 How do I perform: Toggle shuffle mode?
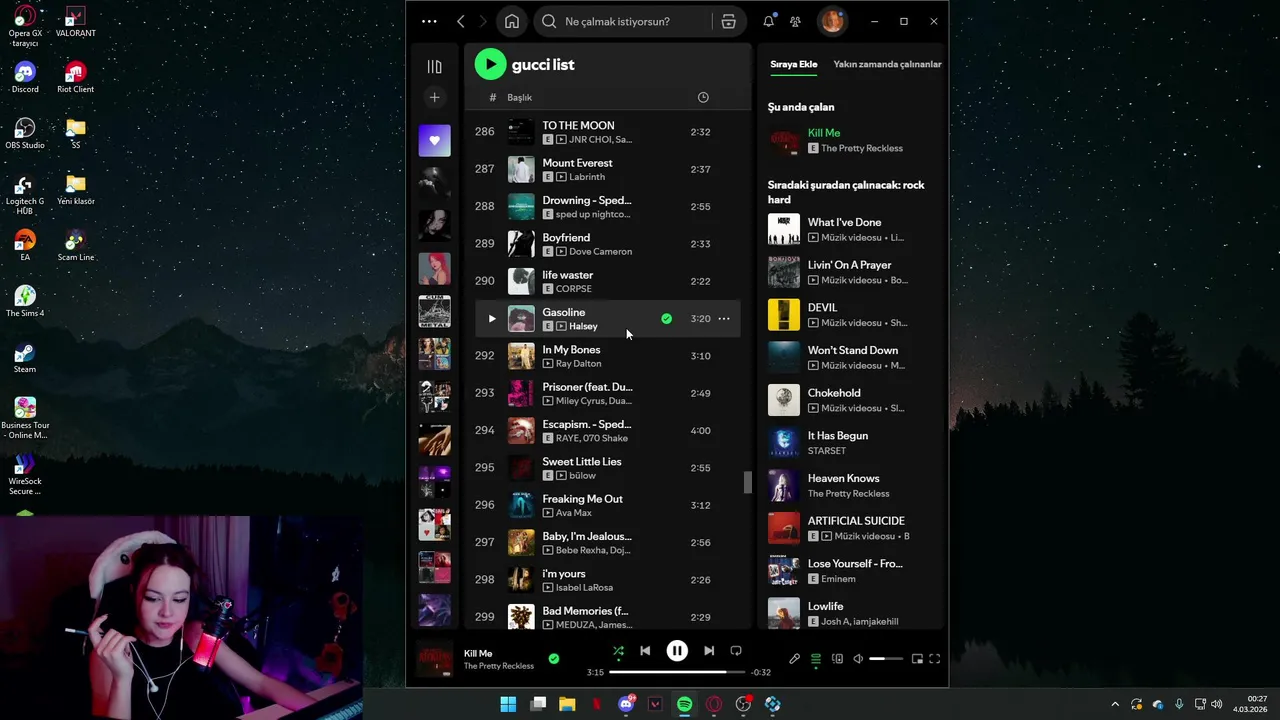point(618,651)
